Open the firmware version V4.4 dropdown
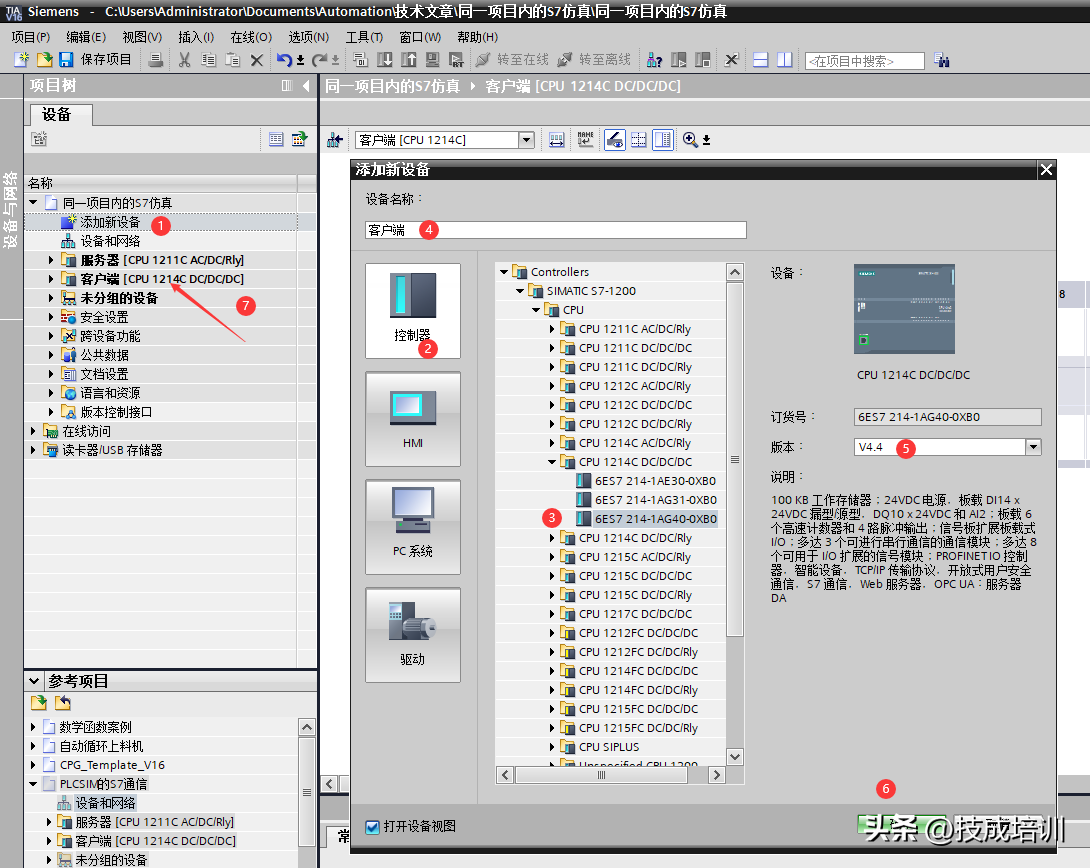Viewport: 1090px width, 868px height. pos(1033,447)
